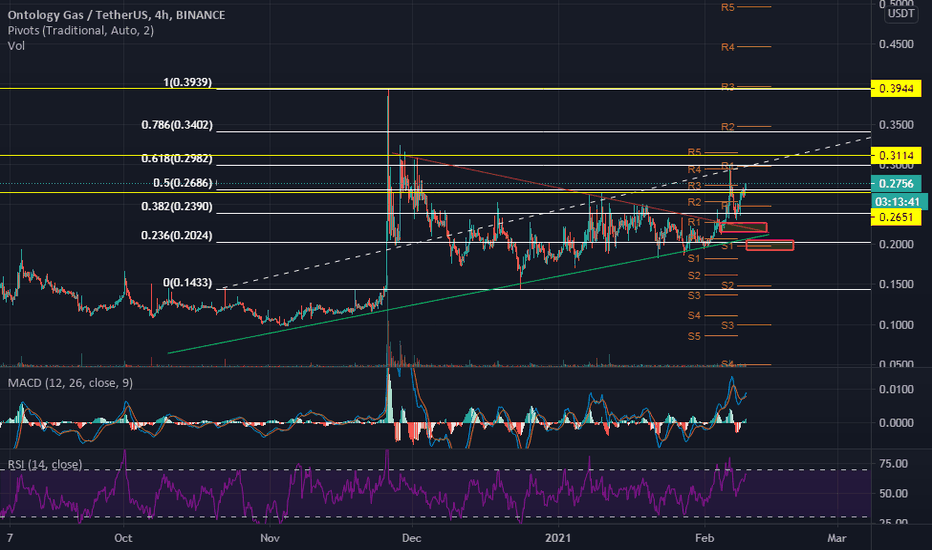
Task: Select the Pivots (Traditional, Auto, 2) indicator legend
Action: pos(81,30)
